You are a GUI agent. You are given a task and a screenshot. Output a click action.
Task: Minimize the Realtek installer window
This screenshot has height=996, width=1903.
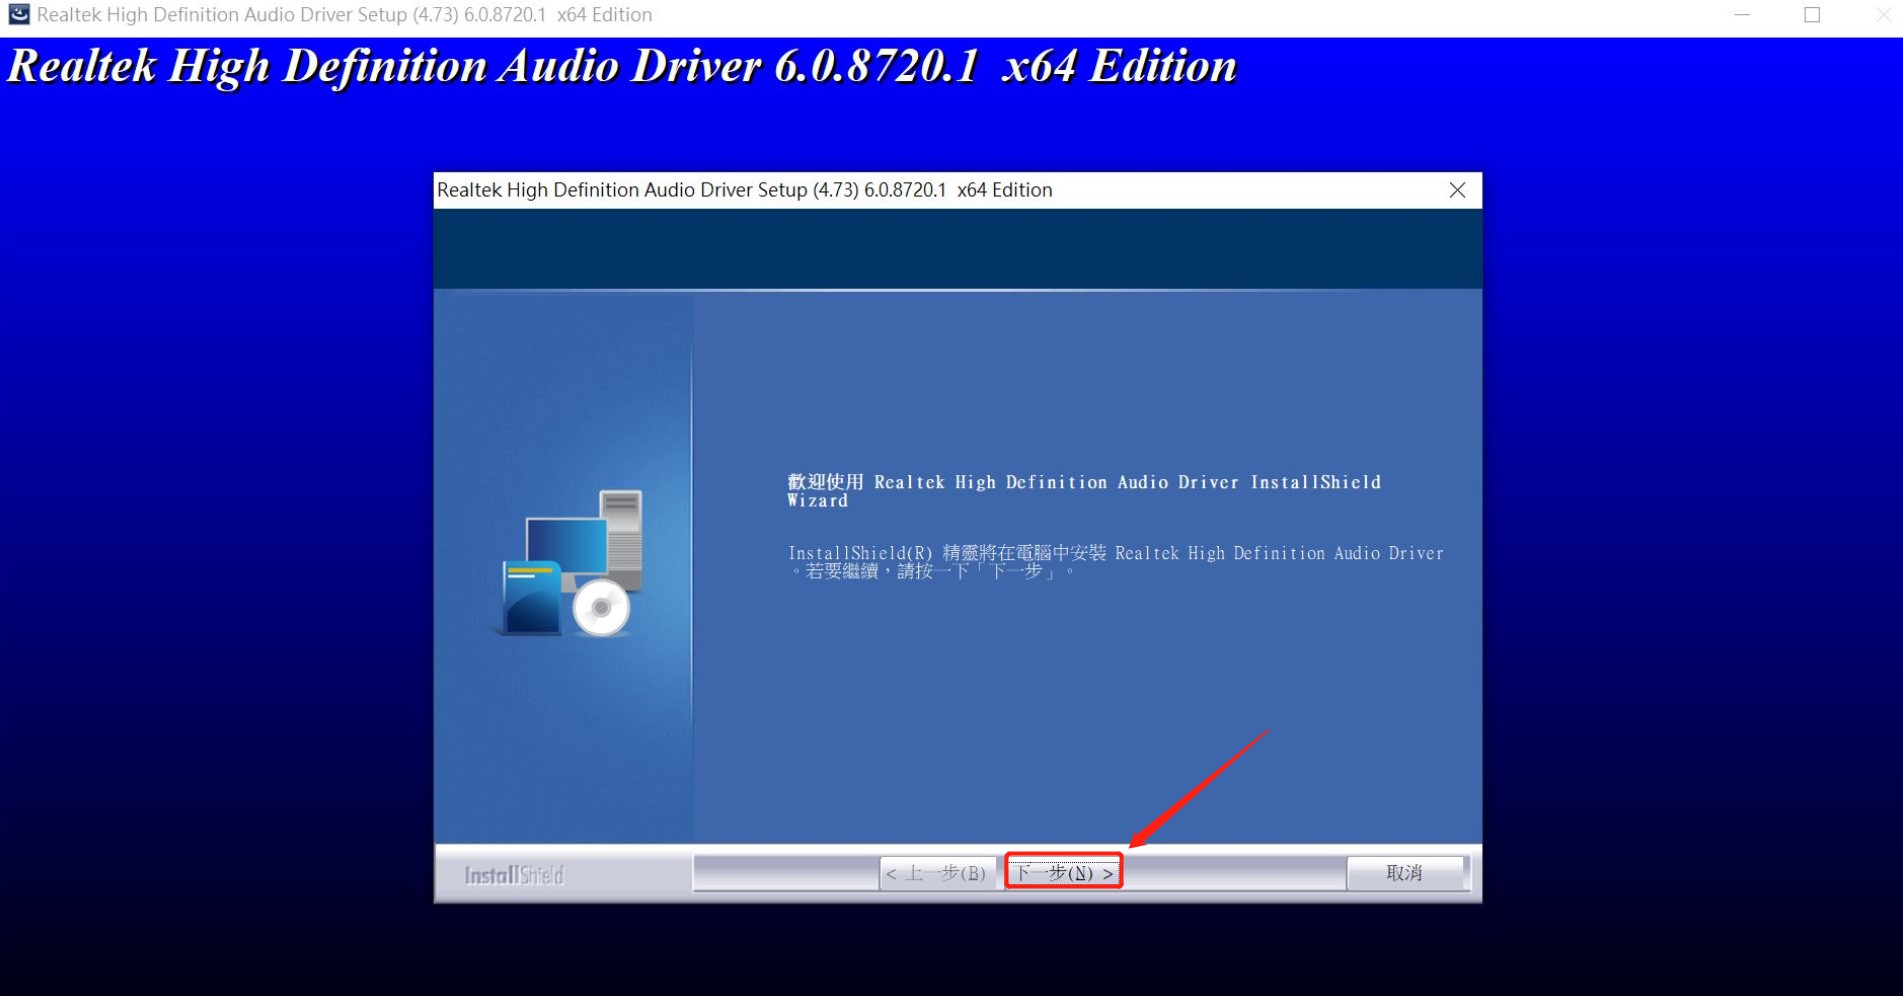tap(1742, 14)
